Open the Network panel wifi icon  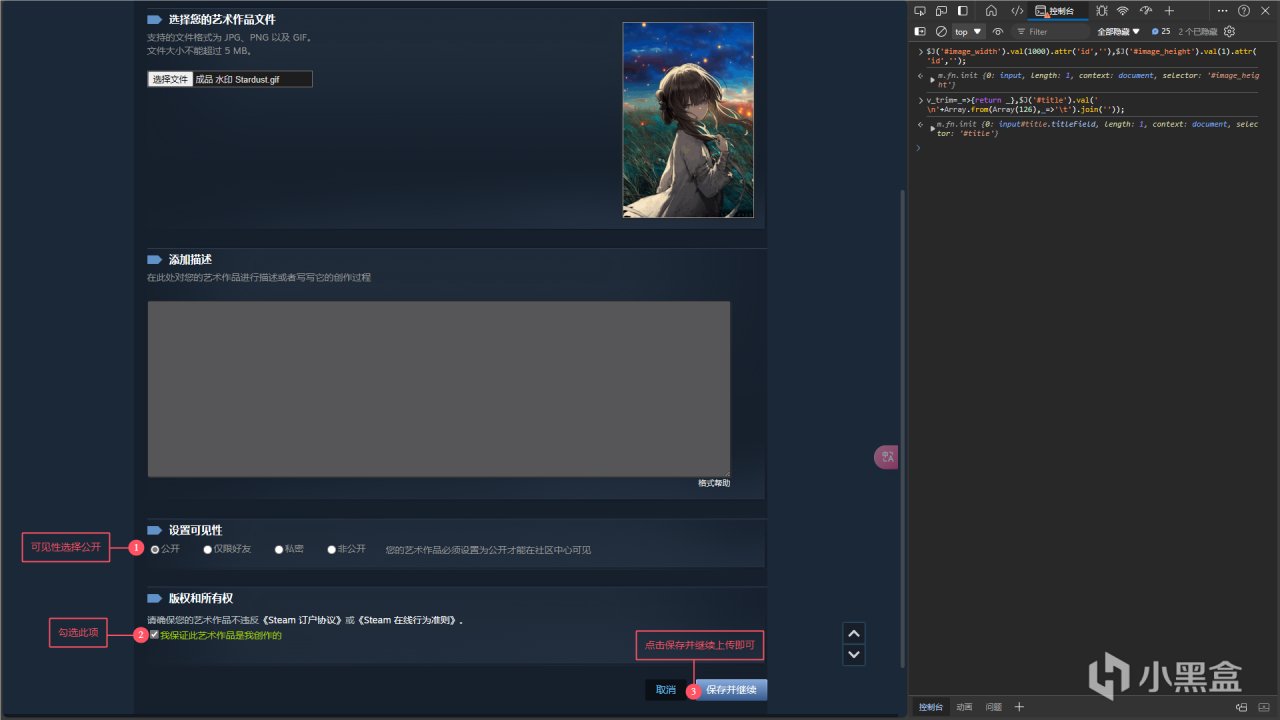[1123, 11]
